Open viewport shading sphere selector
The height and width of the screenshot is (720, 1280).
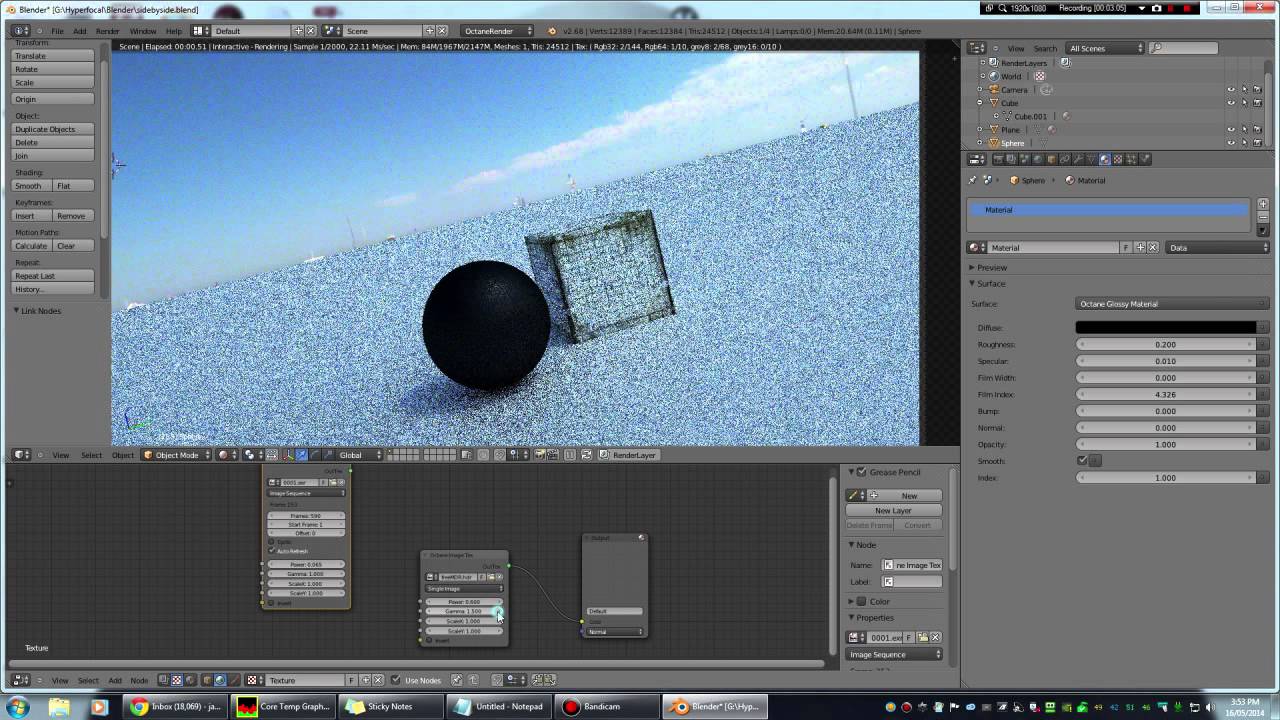[x=229, y=455]
